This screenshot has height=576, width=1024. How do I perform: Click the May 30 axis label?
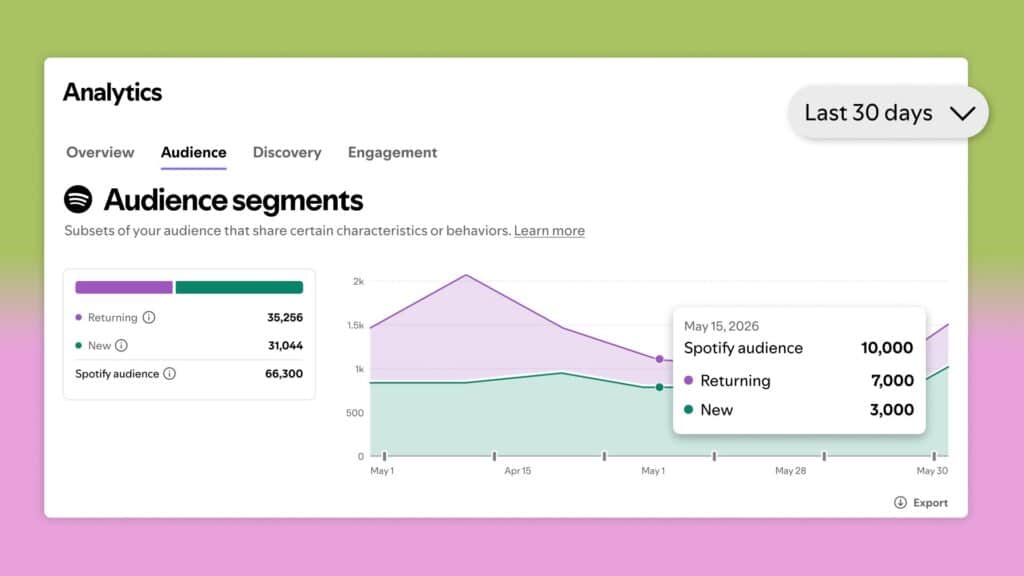pos(932,470)
